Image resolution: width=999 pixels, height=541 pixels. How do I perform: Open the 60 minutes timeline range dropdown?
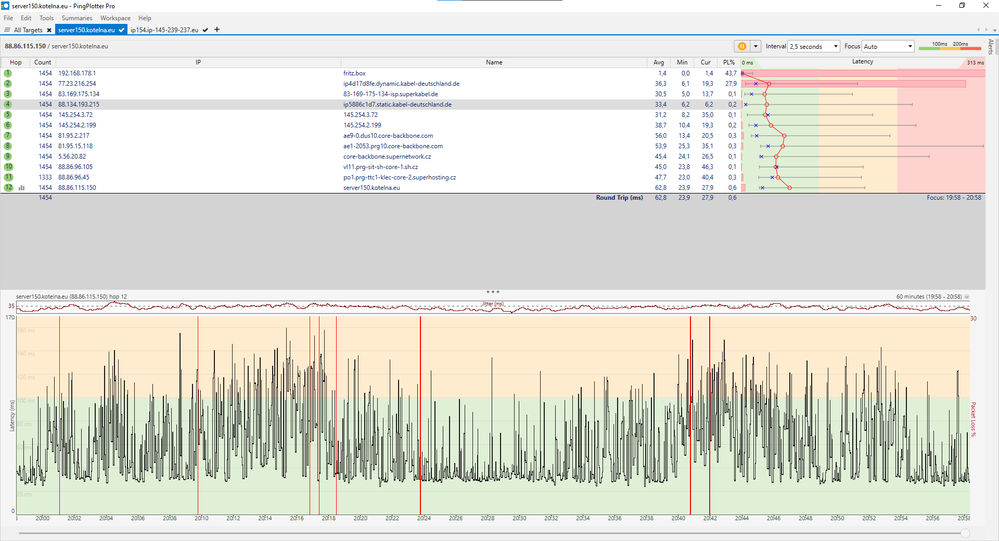[967, 297]
